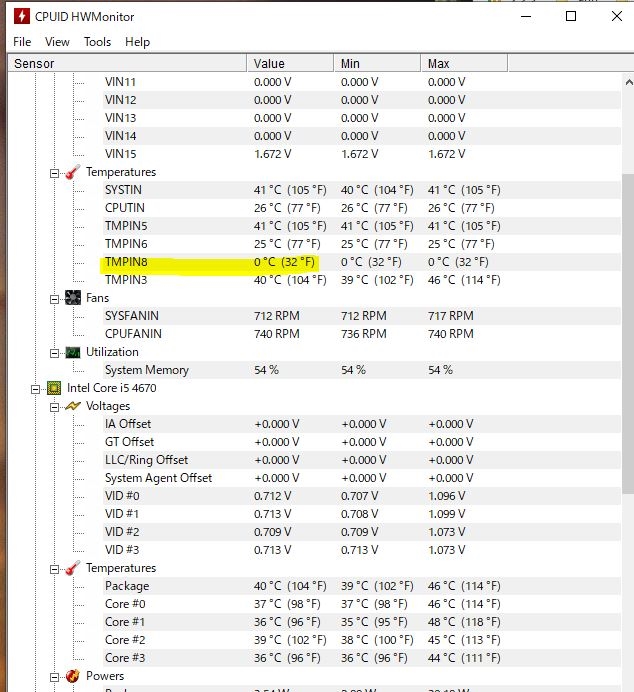The width and height of the screenshot is (634, 692).
Task: Select the TMPIN8 row
Action: coord(362,262)
